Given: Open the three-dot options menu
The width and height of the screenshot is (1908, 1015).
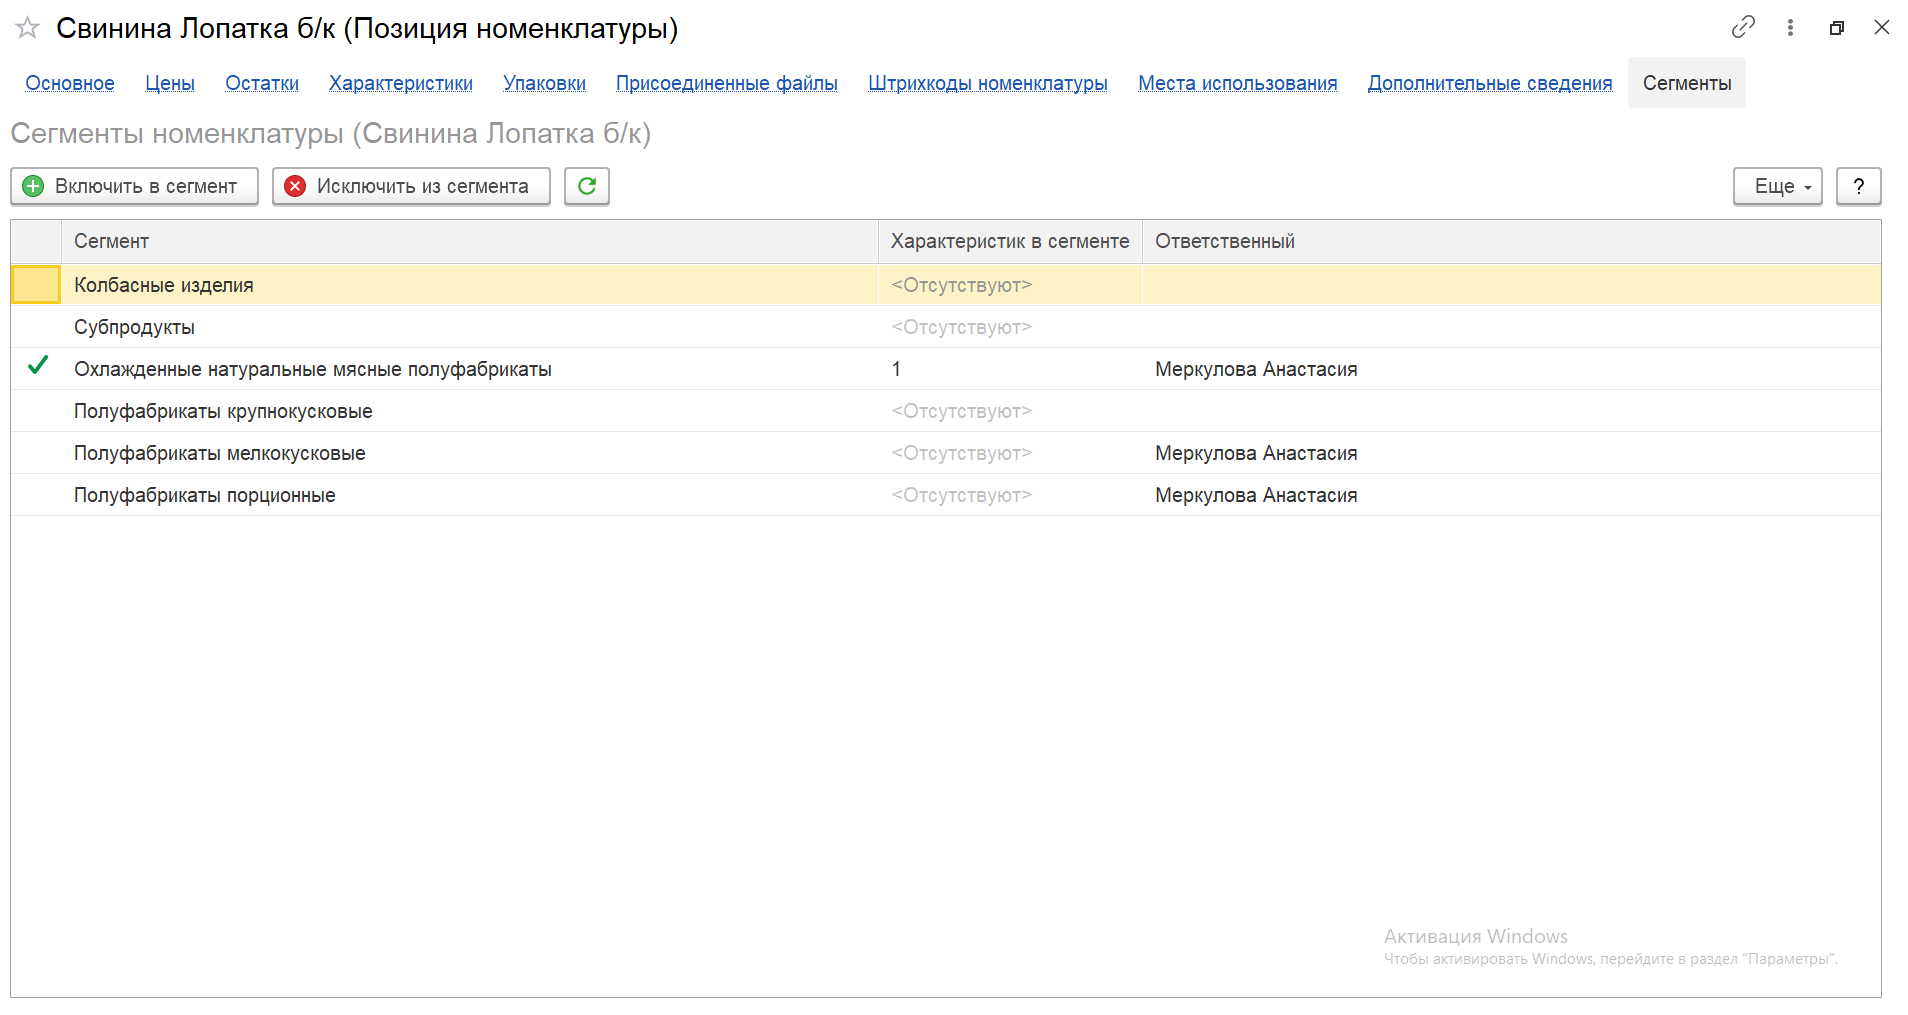Looking at the screenshot, I should [1790, 28].
